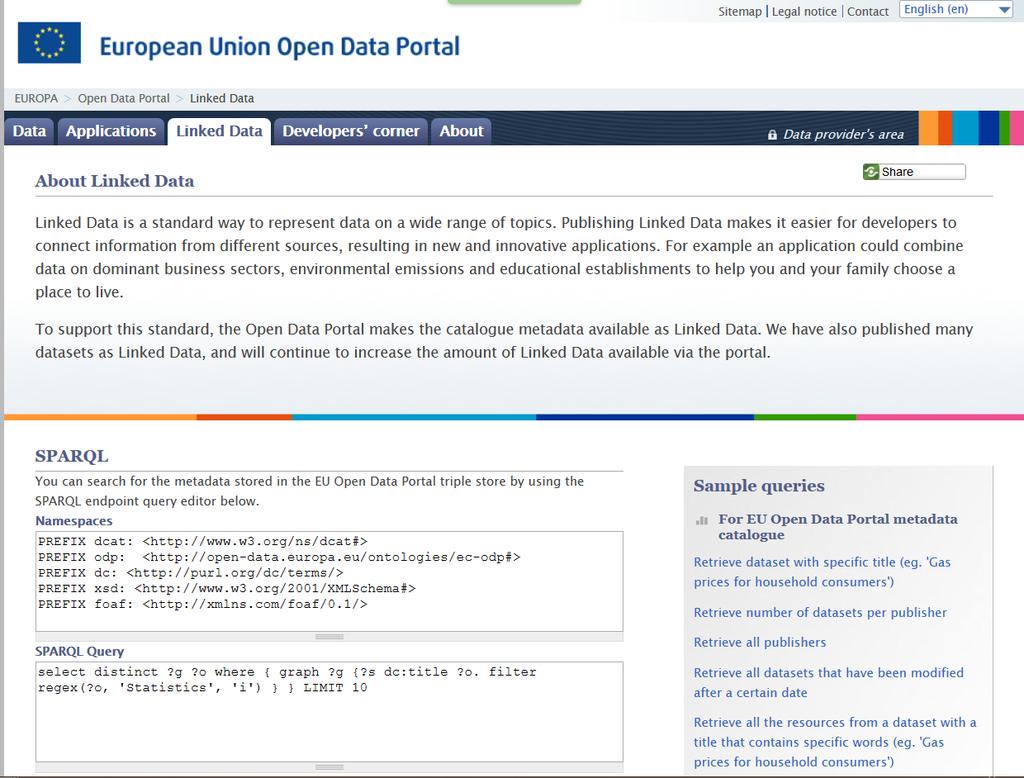Open the Data tab
1024x778 pixels.
pos(29,131)
